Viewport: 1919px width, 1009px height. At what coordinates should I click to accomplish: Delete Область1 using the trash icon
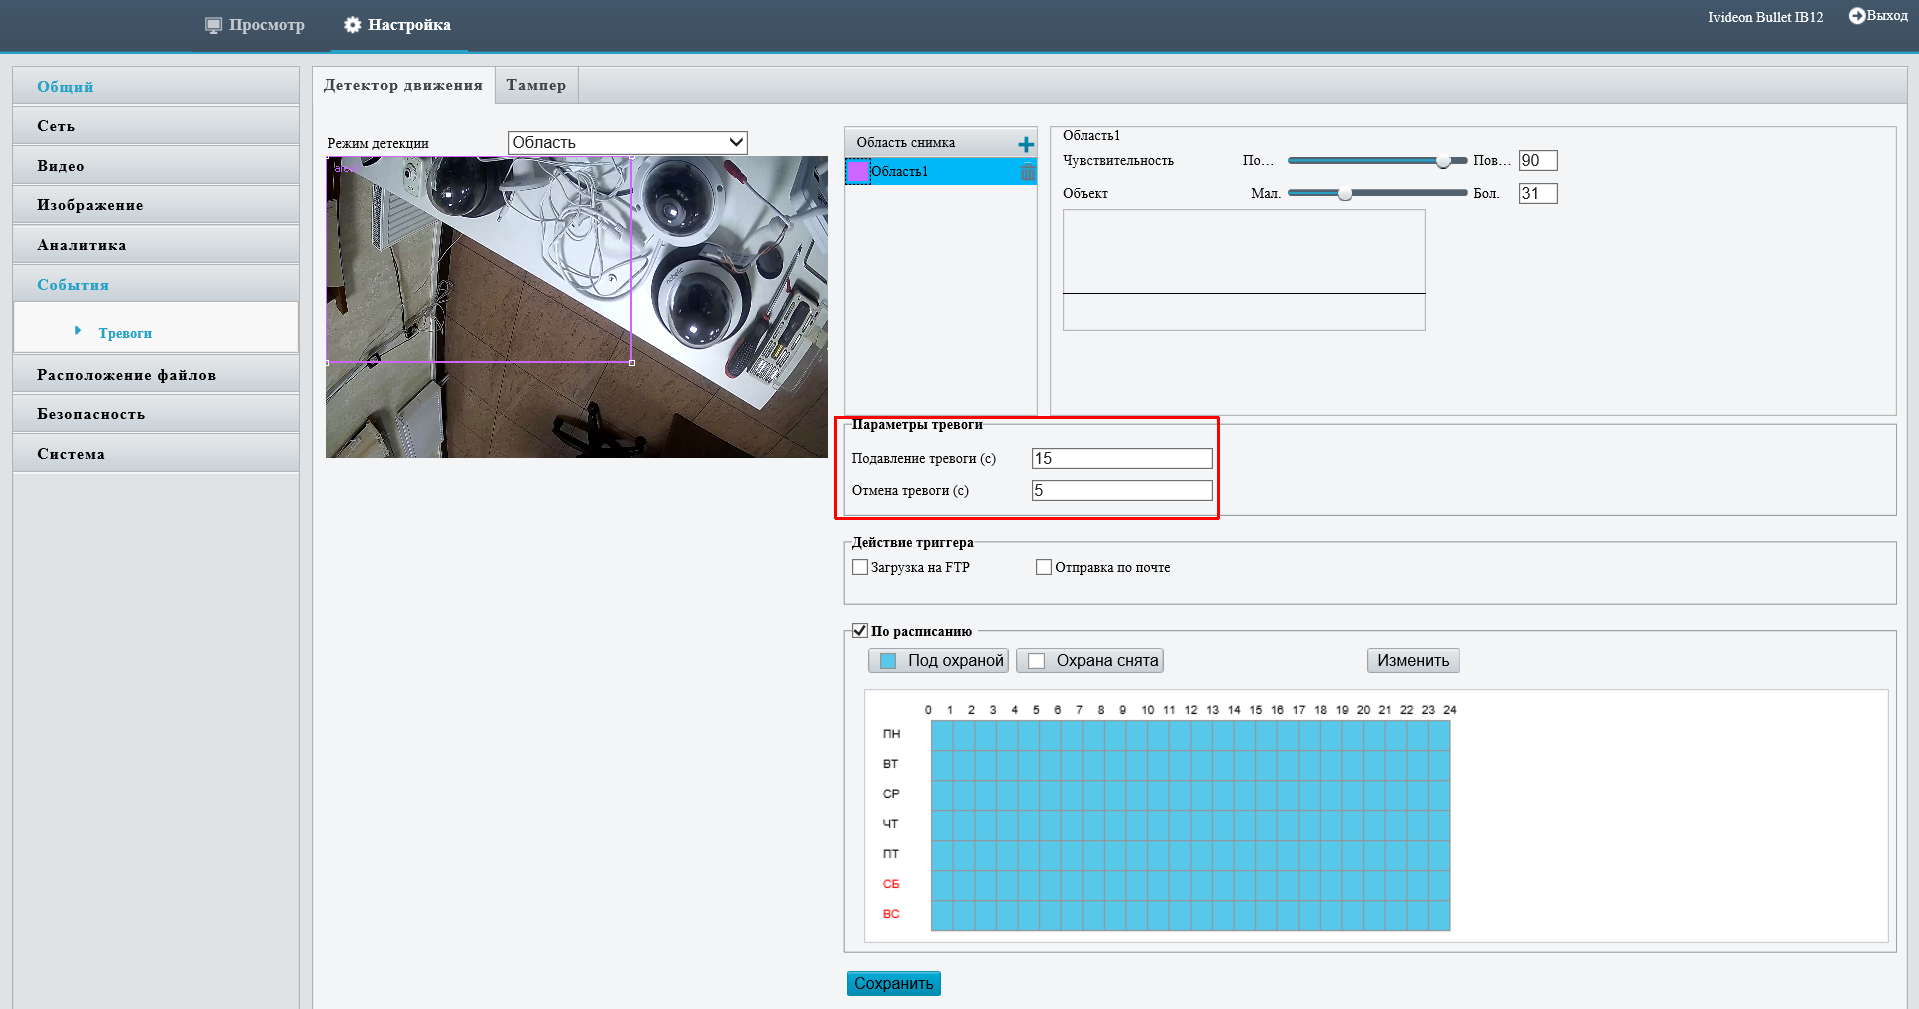click(x=1027, y=172)
